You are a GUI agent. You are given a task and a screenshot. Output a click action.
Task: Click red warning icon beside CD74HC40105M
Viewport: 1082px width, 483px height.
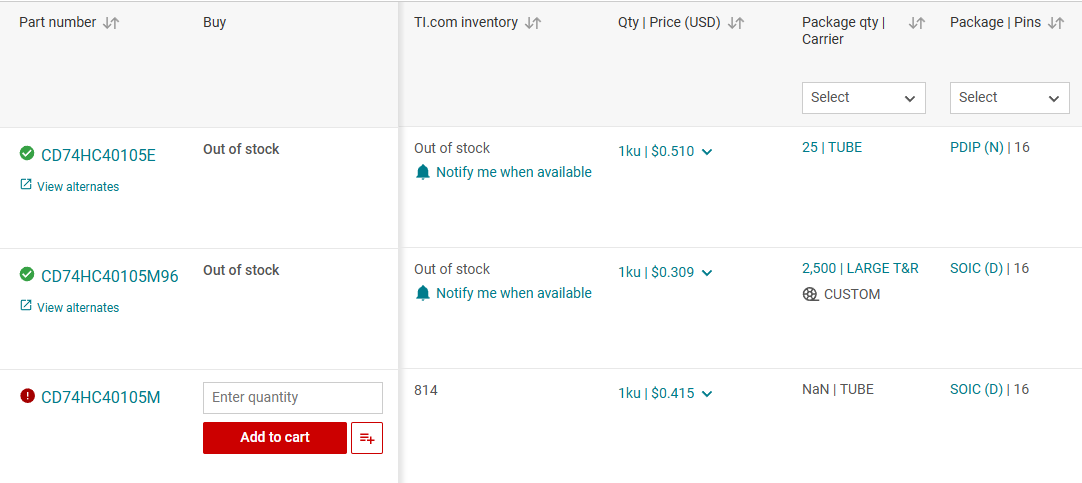pos(27,396)
